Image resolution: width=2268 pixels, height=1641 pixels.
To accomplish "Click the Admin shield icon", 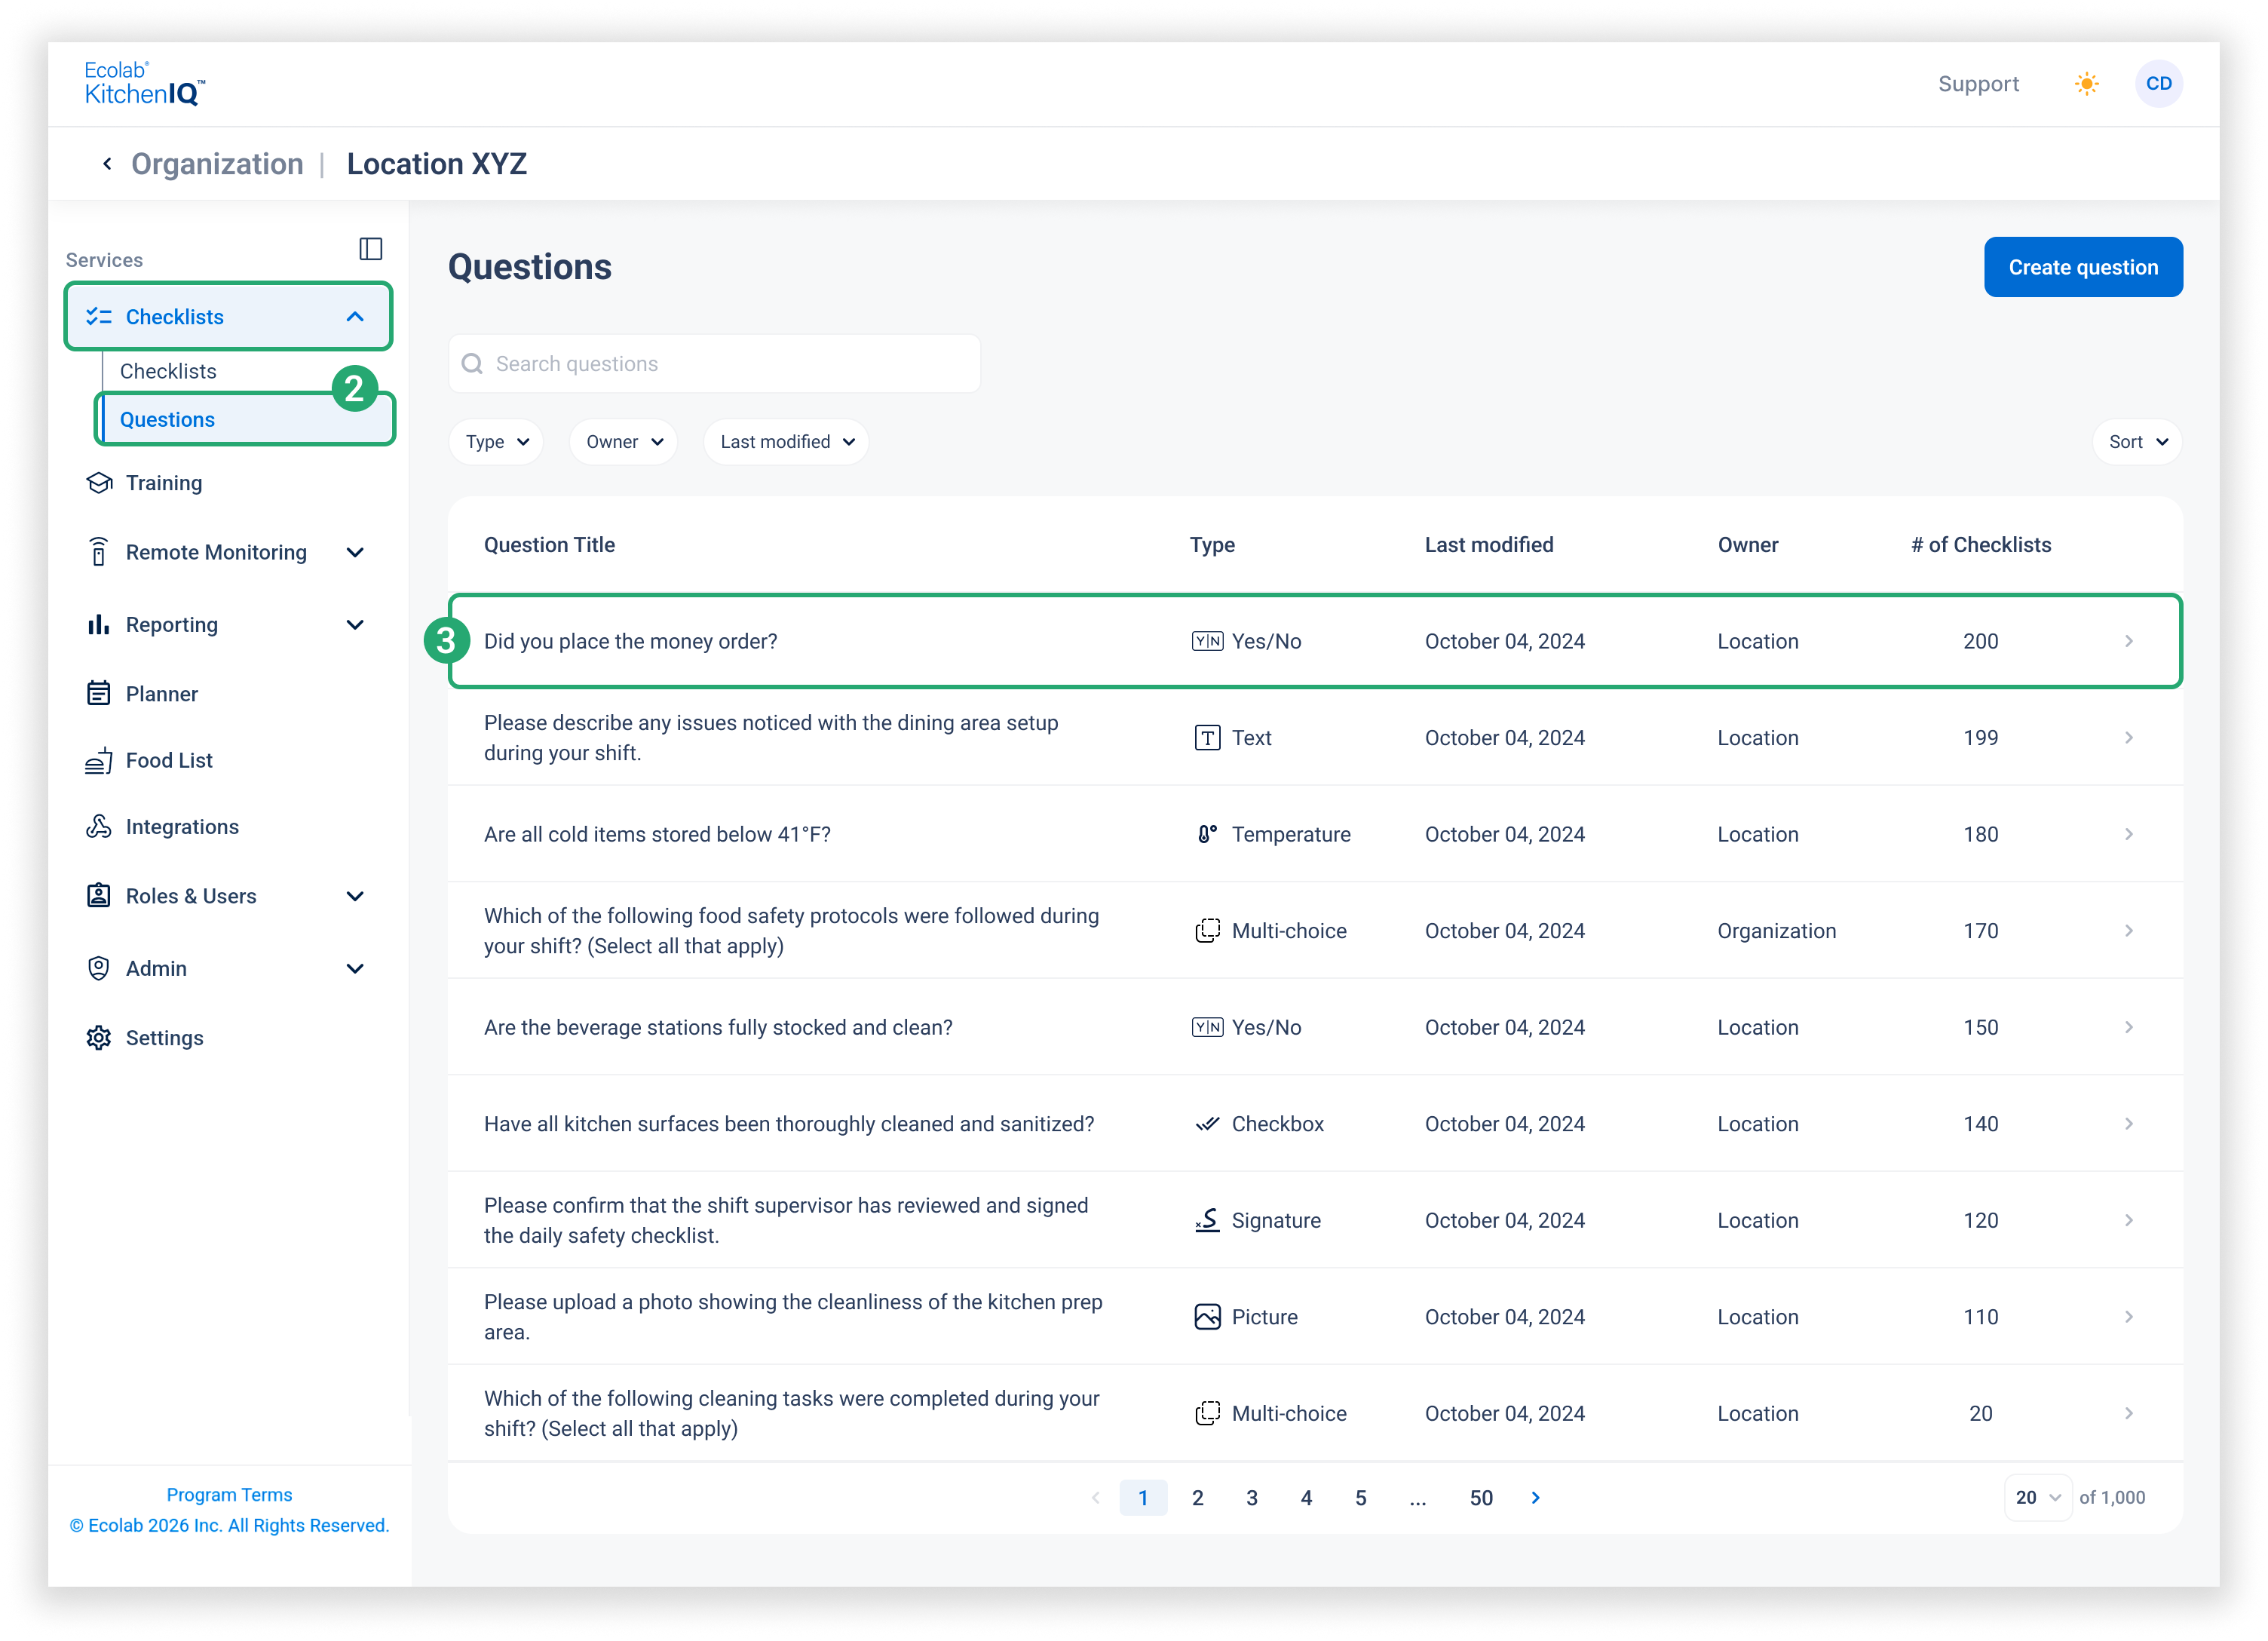I will click(x=98, y=968).
